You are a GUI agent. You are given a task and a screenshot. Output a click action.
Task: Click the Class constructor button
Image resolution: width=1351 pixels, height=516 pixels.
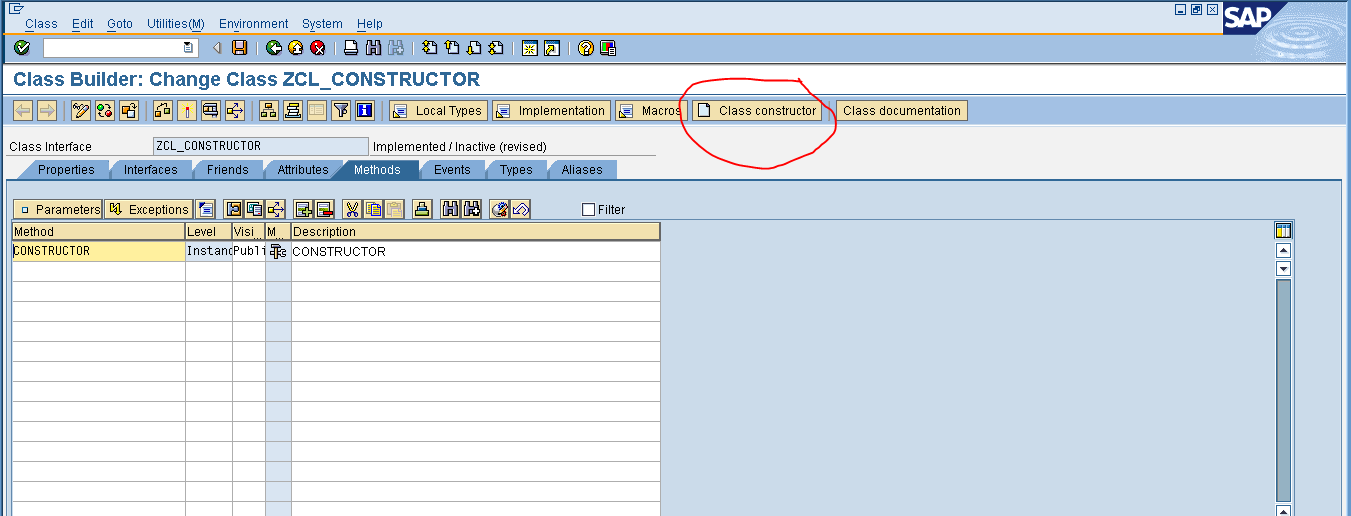(757, 111)
